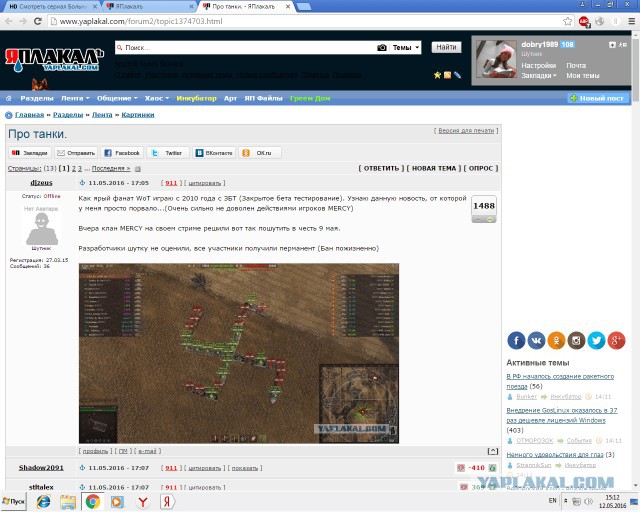Click the ОТВЕТИТЬ reply link
Screen dimensions: 640x512
381,168
